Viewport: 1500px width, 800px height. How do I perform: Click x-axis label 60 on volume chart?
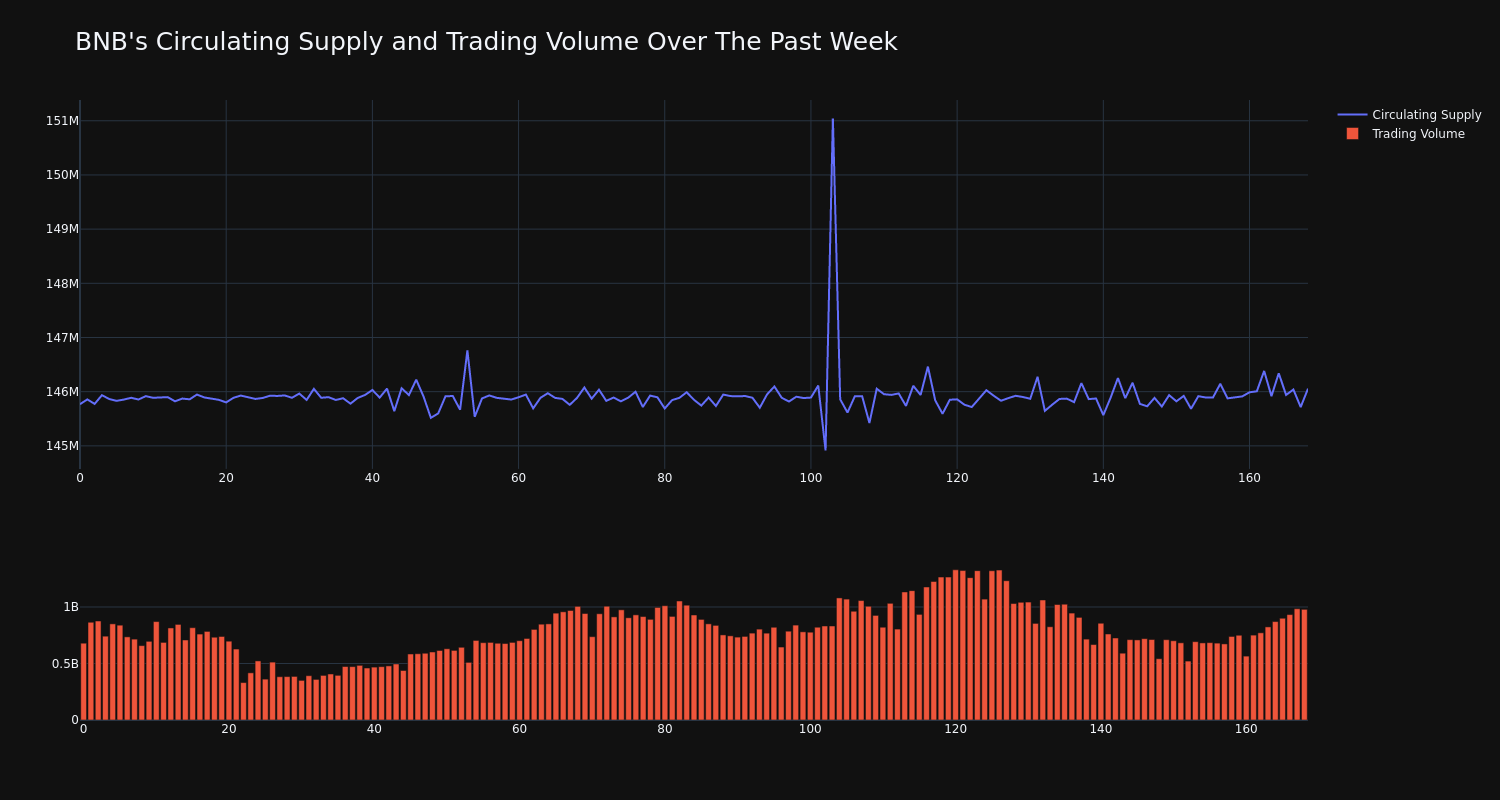(x=519, y=729)
